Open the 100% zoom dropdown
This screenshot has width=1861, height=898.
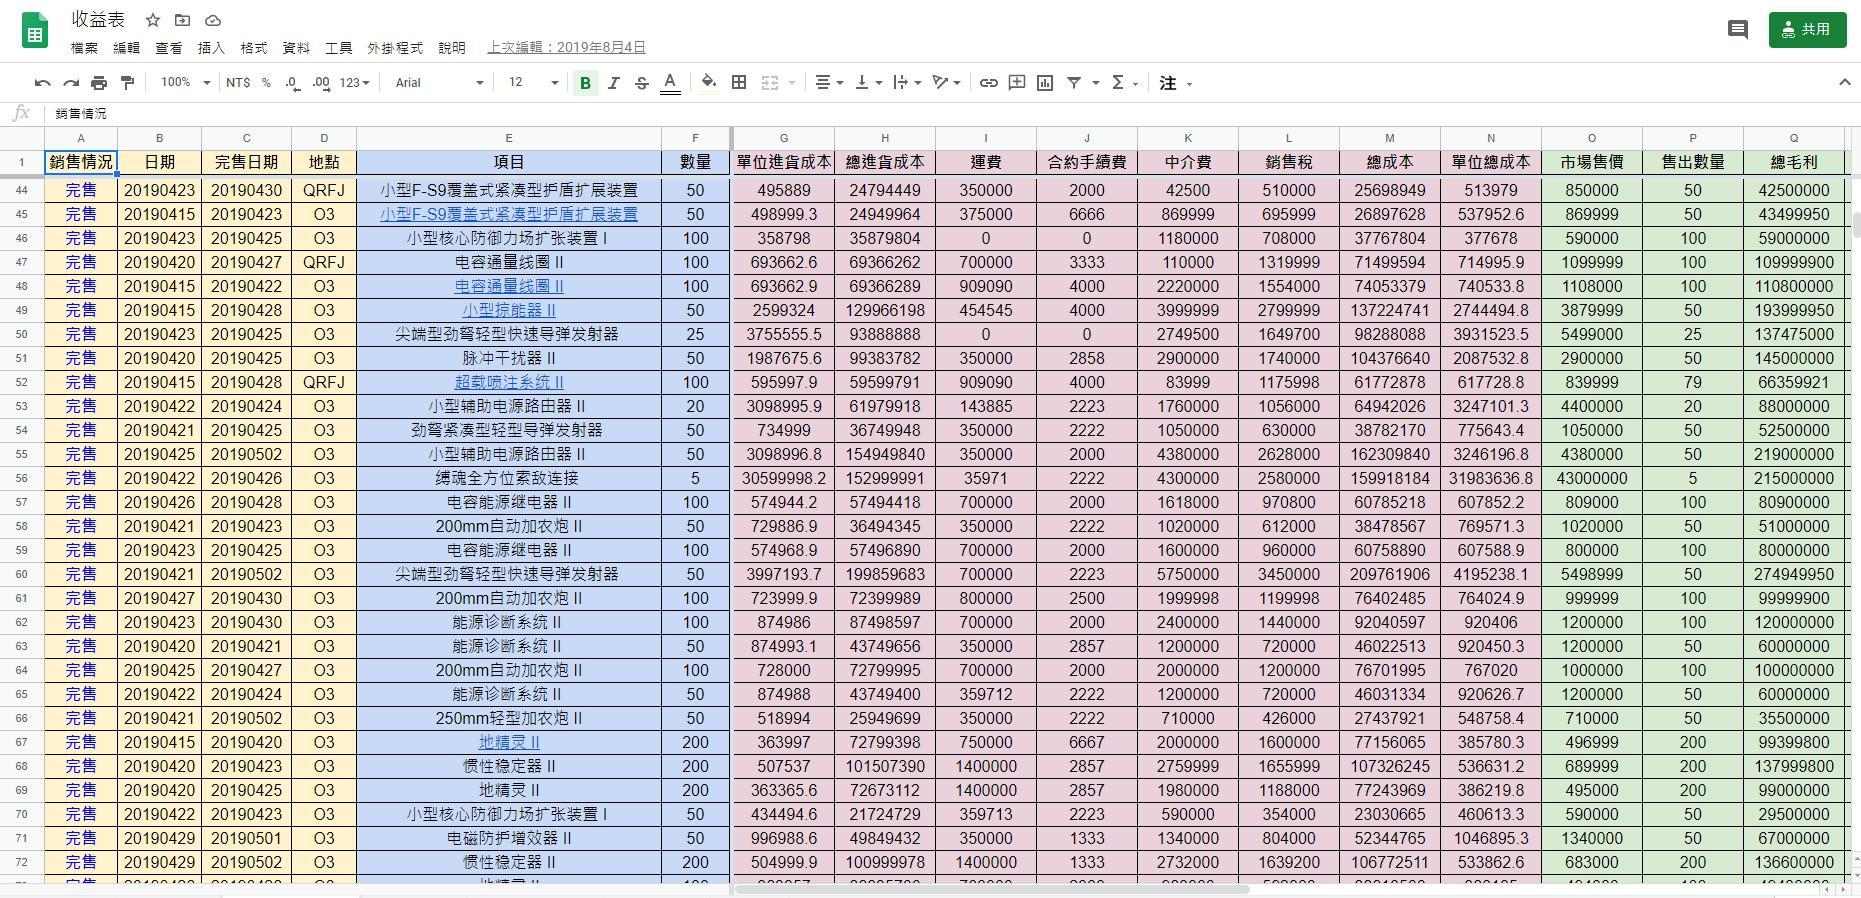185,83
